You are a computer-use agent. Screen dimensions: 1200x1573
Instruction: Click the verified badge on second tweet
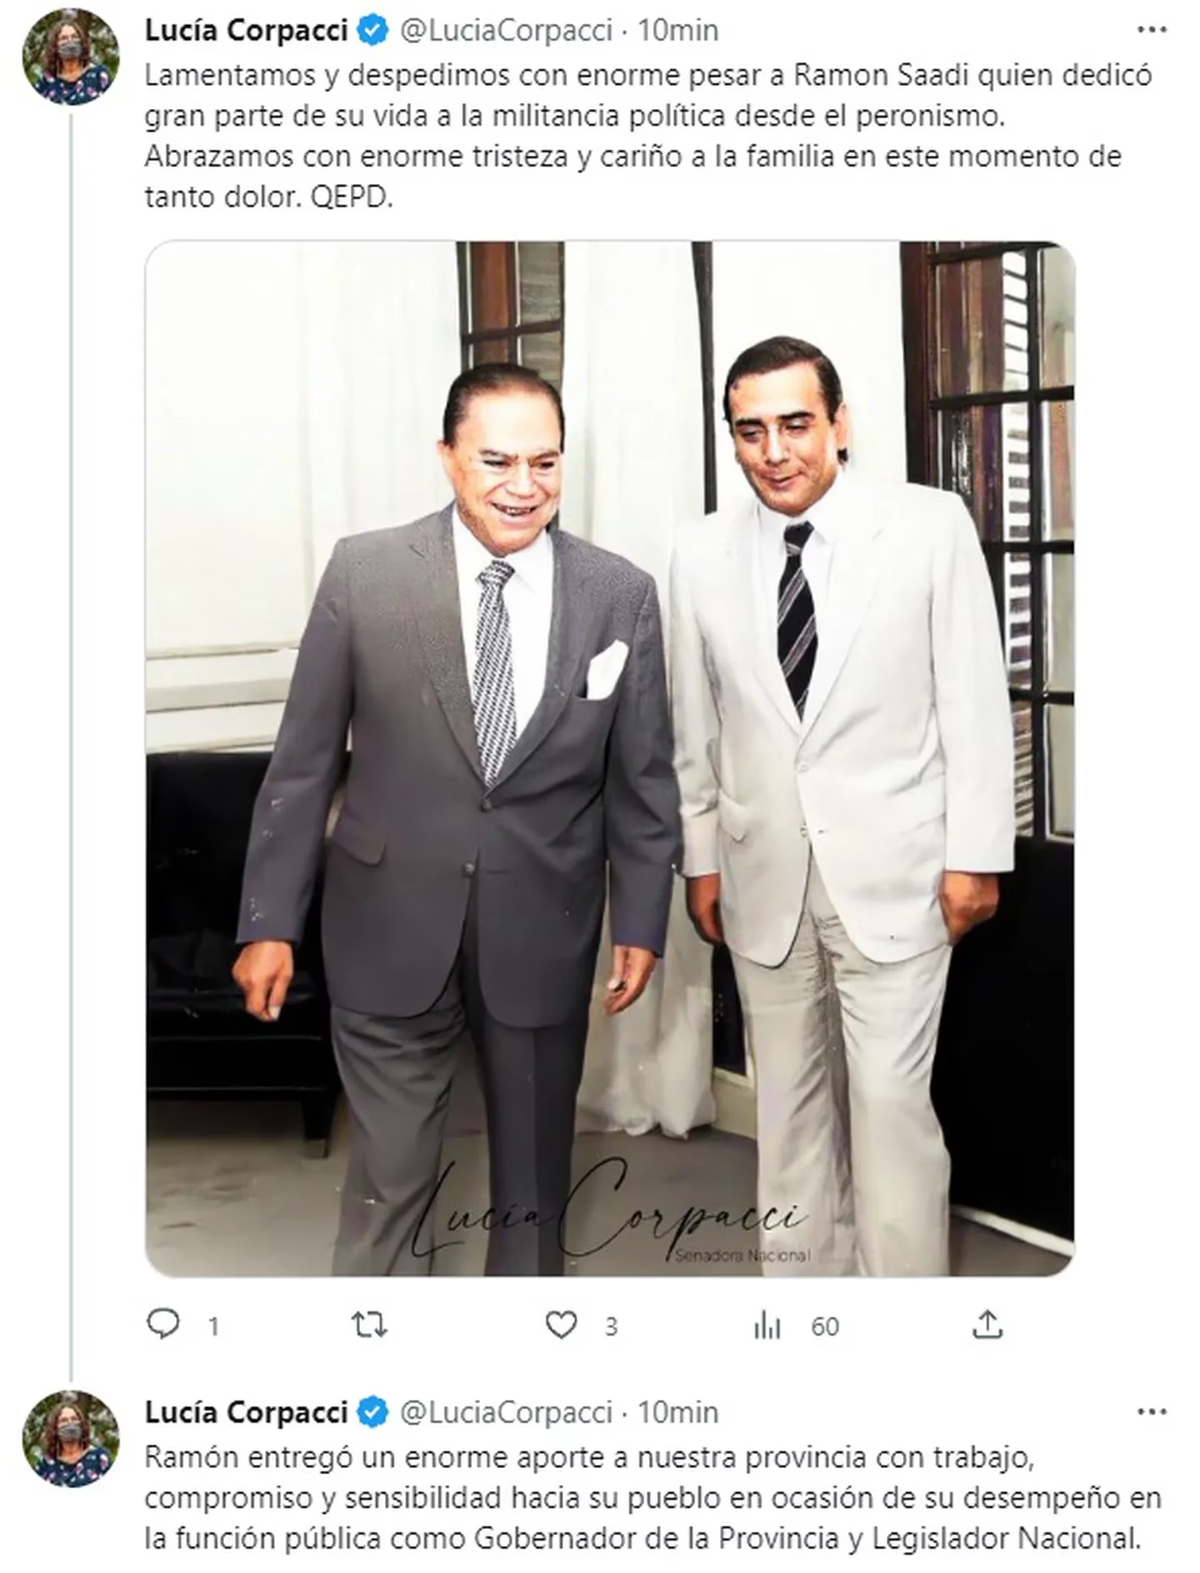click(373, 1412)
